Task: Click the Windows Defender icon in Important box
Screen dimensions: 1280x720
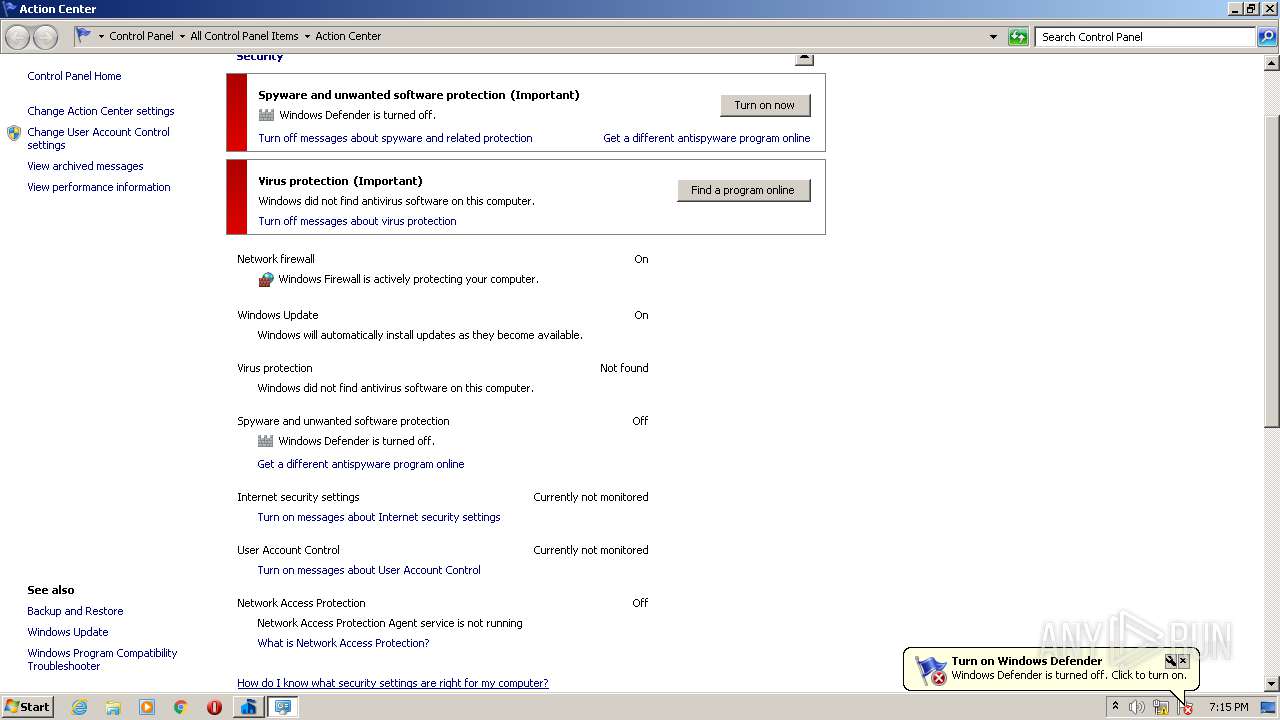Action: pyautogui.click(x=266, y=115)
